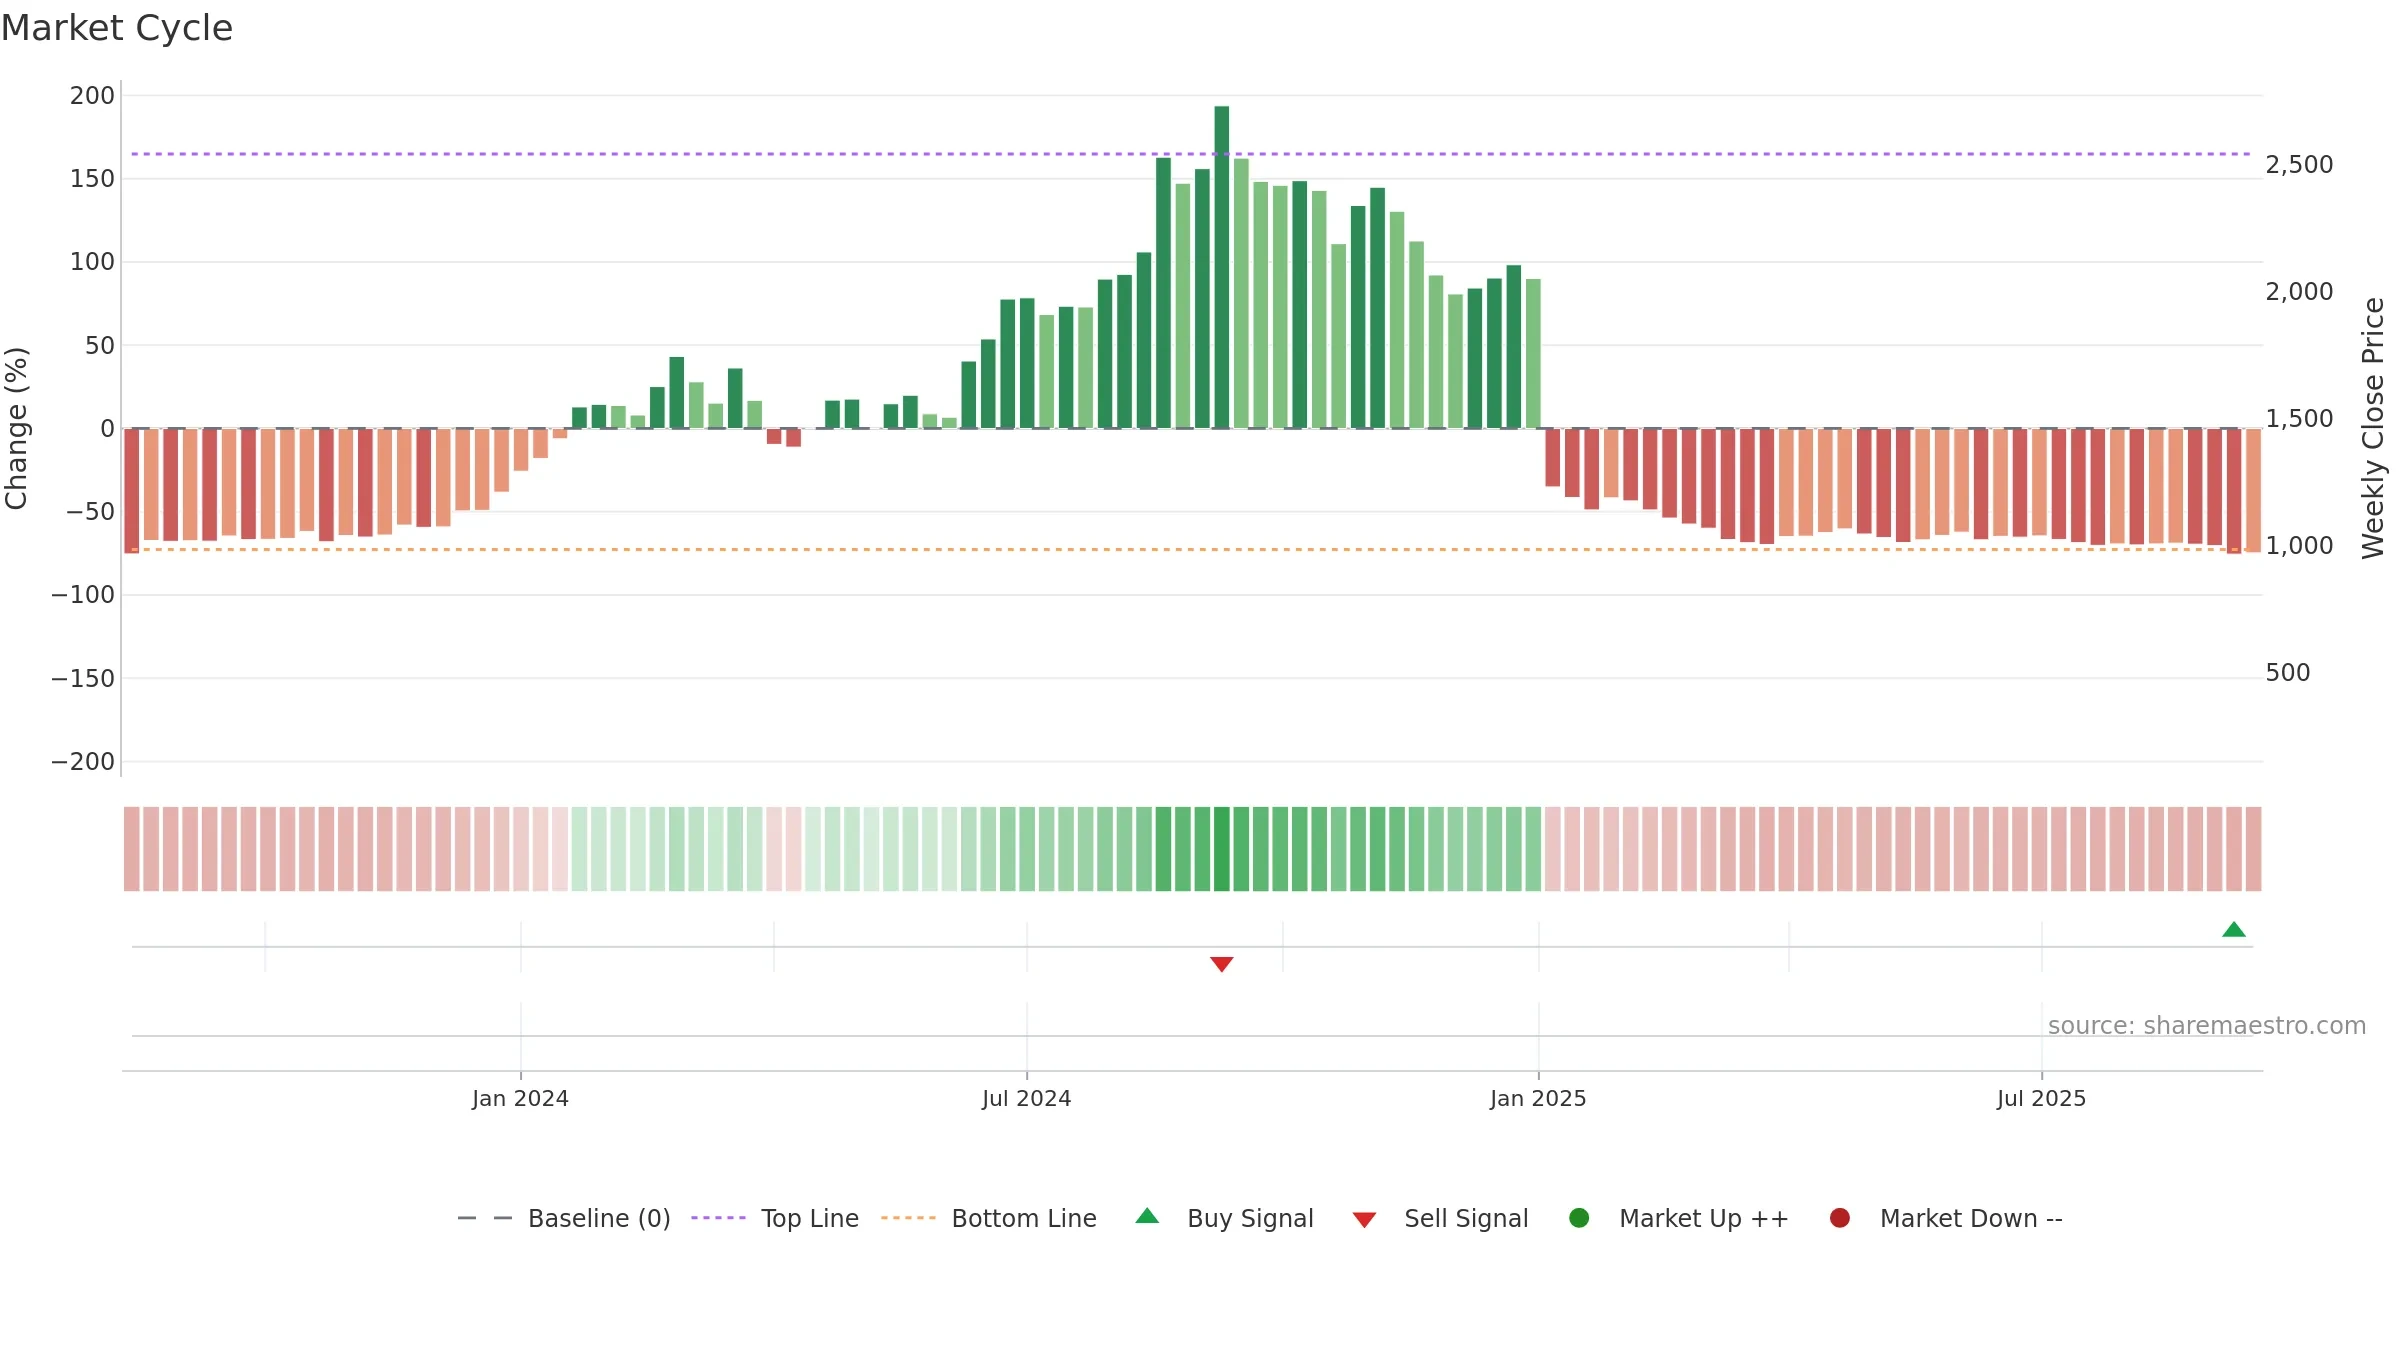The height and width of the screenshot is (1350, 2400).
Task: Click the green Buy Signal legend triangle icon
Action: click(1148, 1216)
